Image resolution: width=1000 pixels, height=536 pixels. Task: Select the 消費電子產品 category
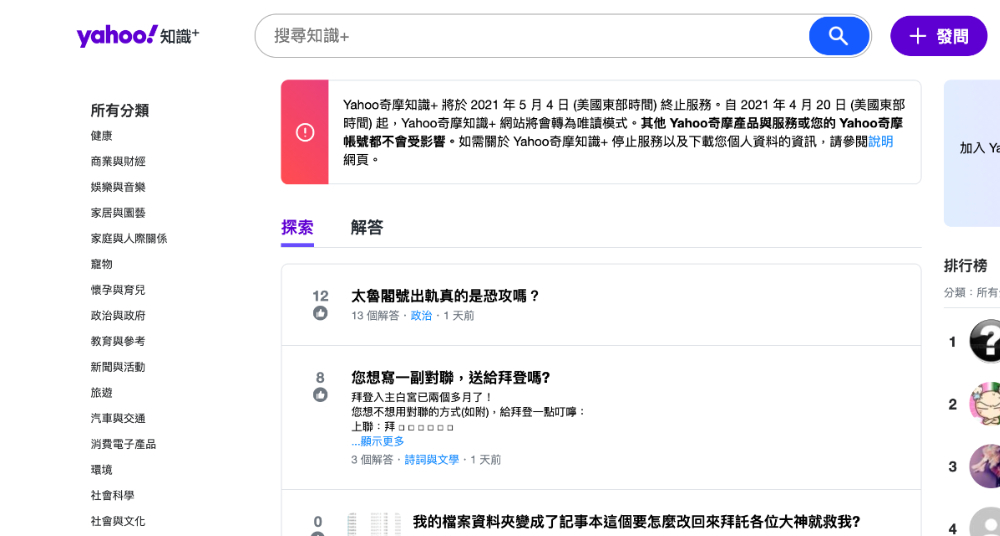pyautogui.click(x=123, y=444)
